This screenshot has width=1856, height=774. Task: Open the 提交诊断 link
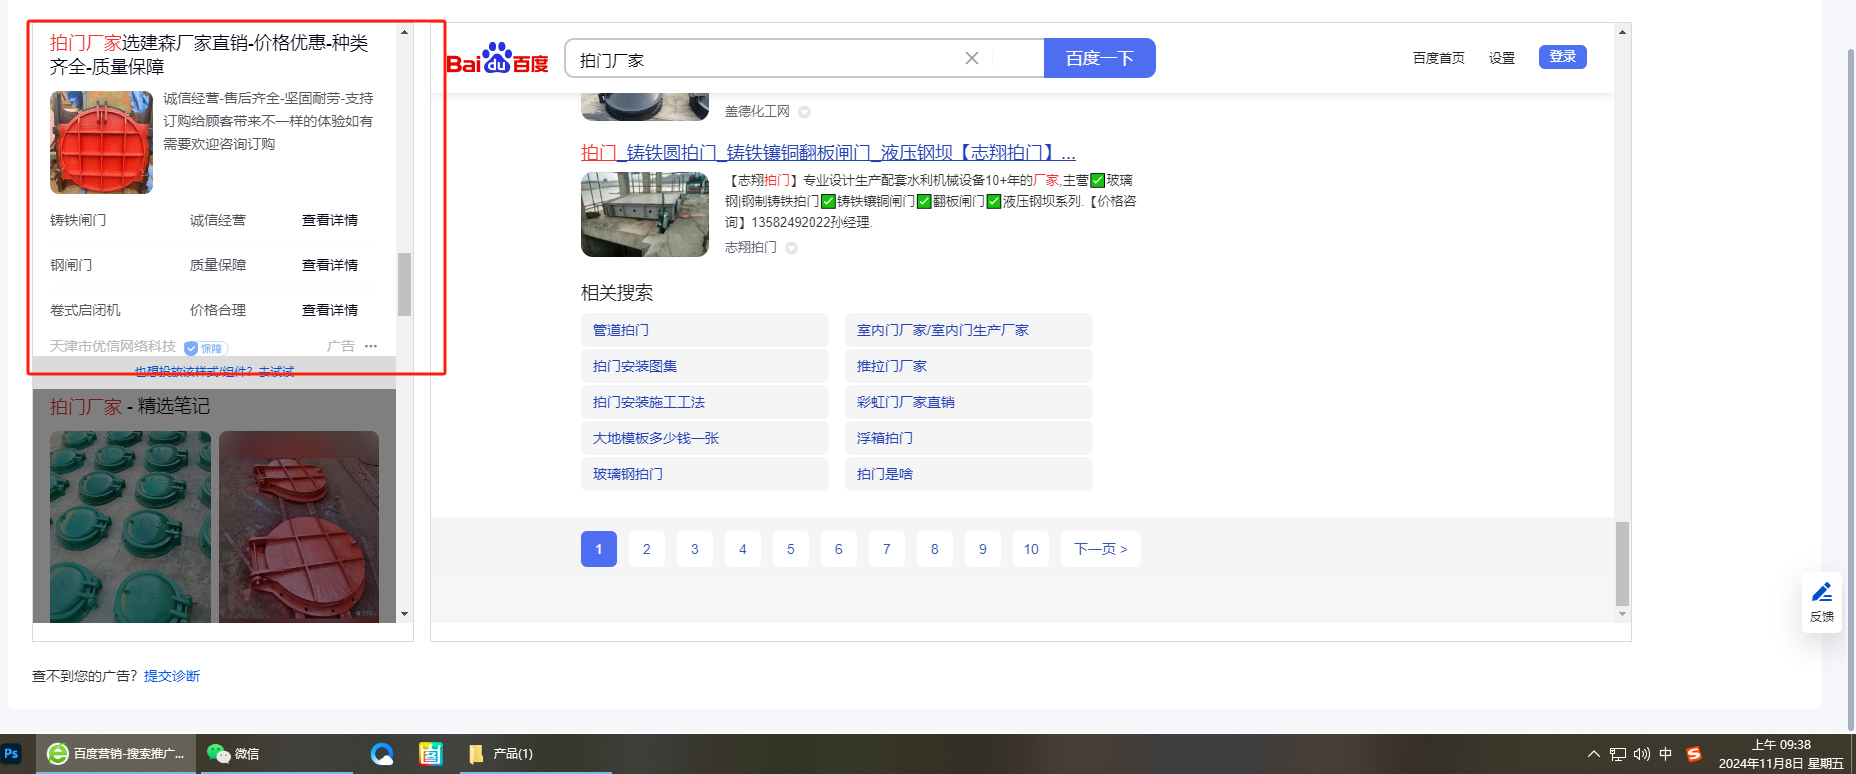click(172, 676)
